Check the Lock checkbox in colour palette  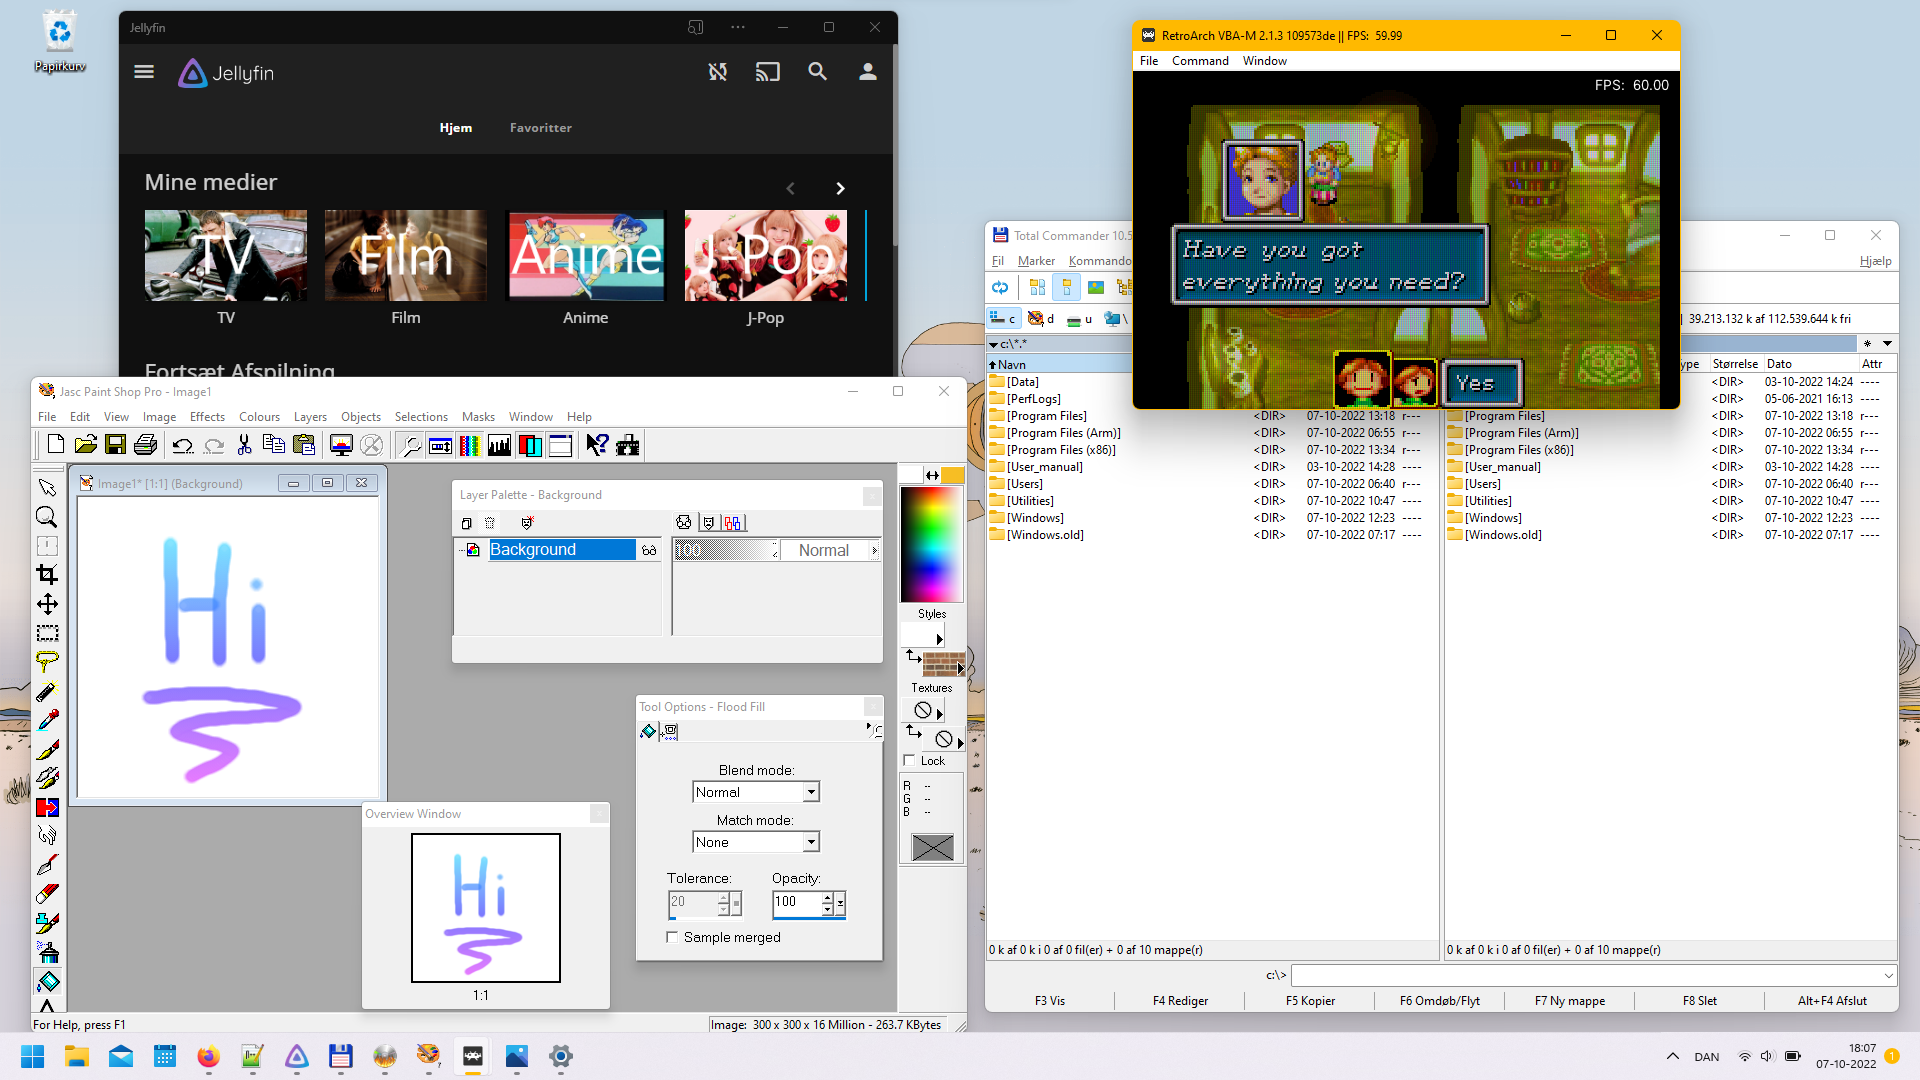pos(909,761)
